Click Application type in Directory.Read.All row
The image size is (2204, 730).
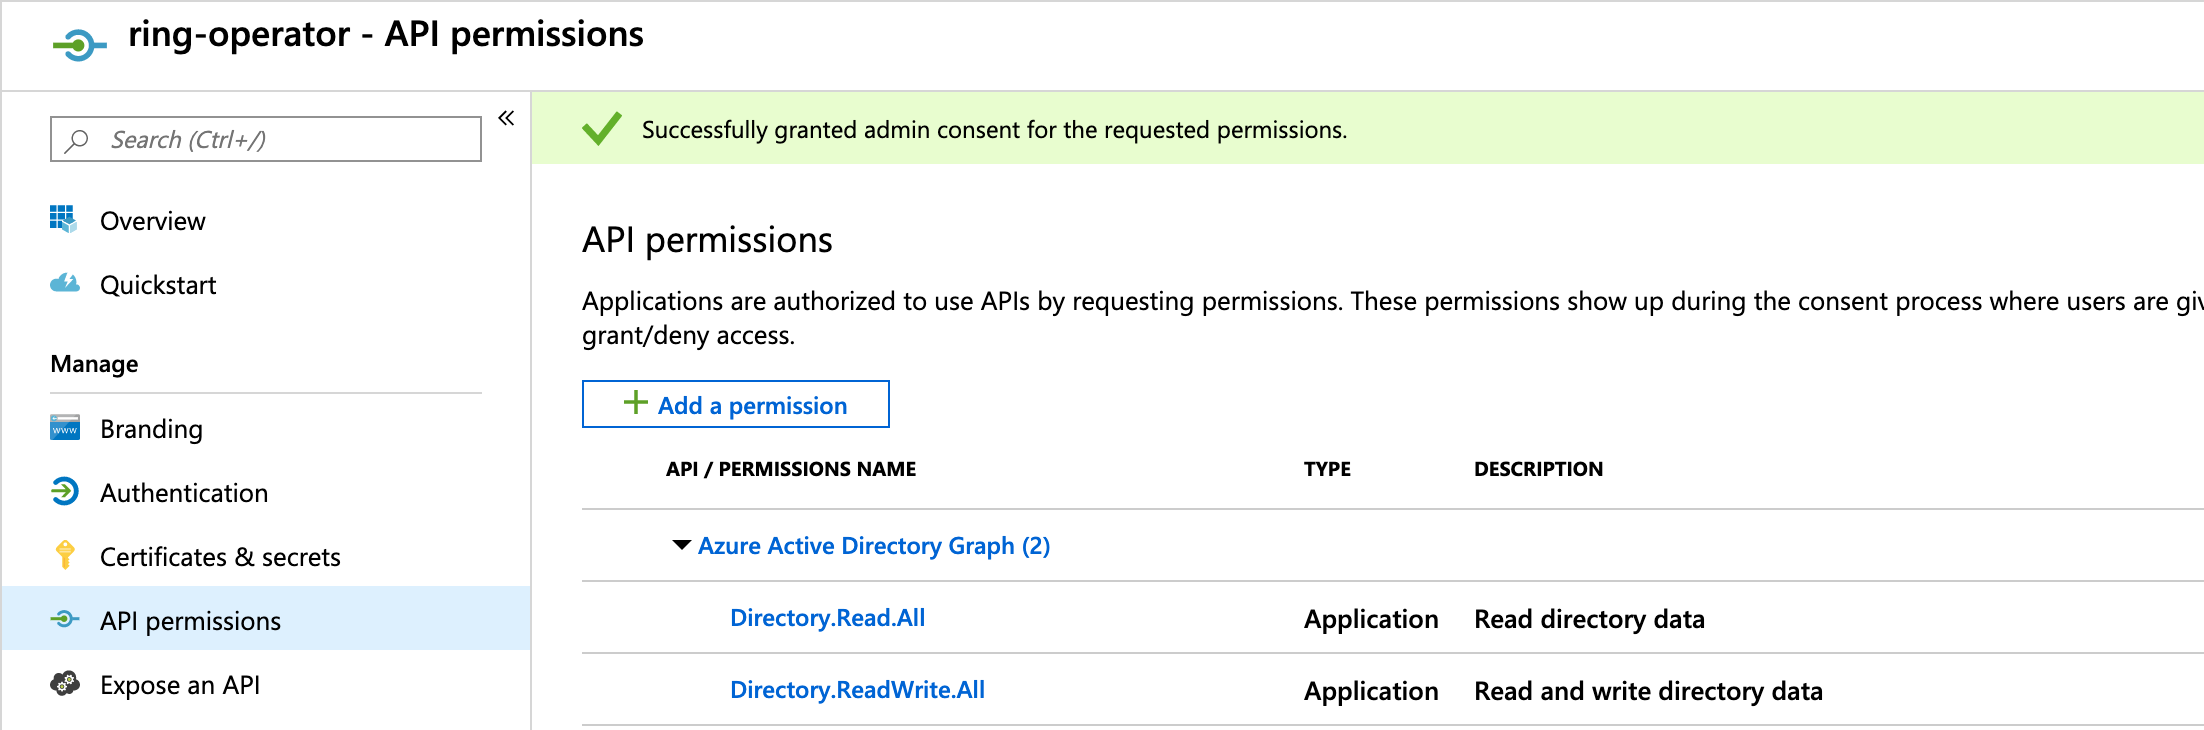pos(1371,619)
